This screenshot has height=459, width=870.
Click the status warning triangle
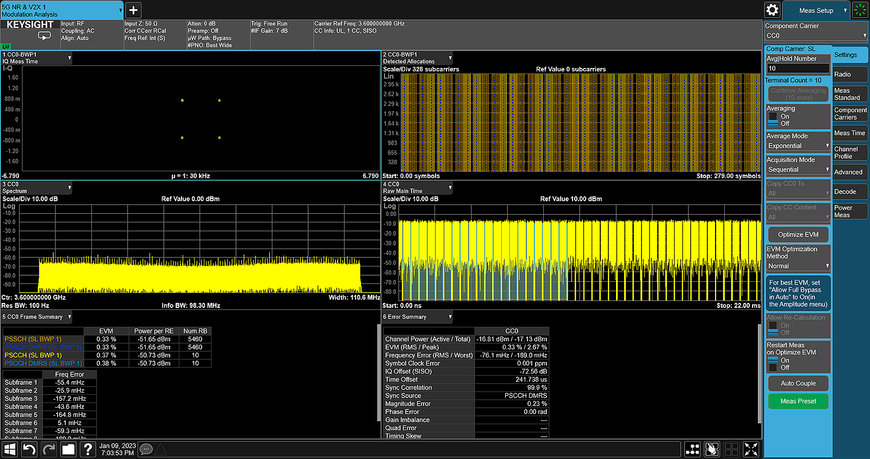(x=161, y=449)
